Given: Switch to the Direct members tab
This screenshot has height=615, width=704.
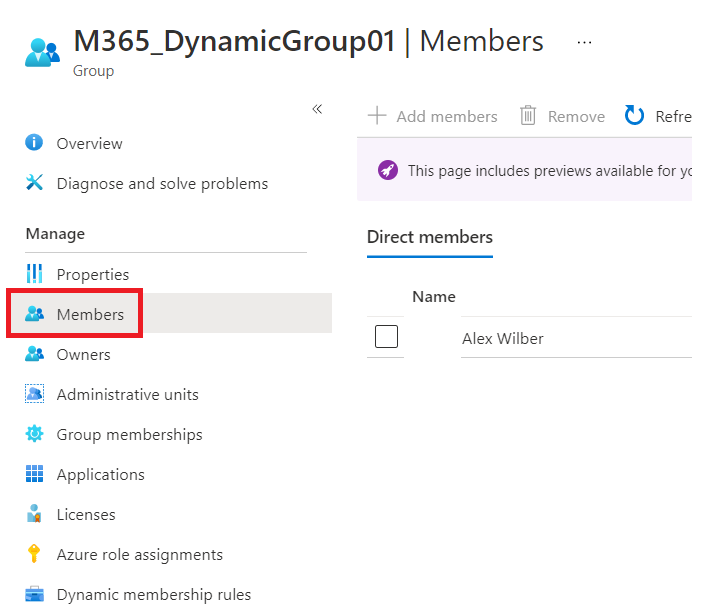Looking at the screenshot, I should 430,237.
